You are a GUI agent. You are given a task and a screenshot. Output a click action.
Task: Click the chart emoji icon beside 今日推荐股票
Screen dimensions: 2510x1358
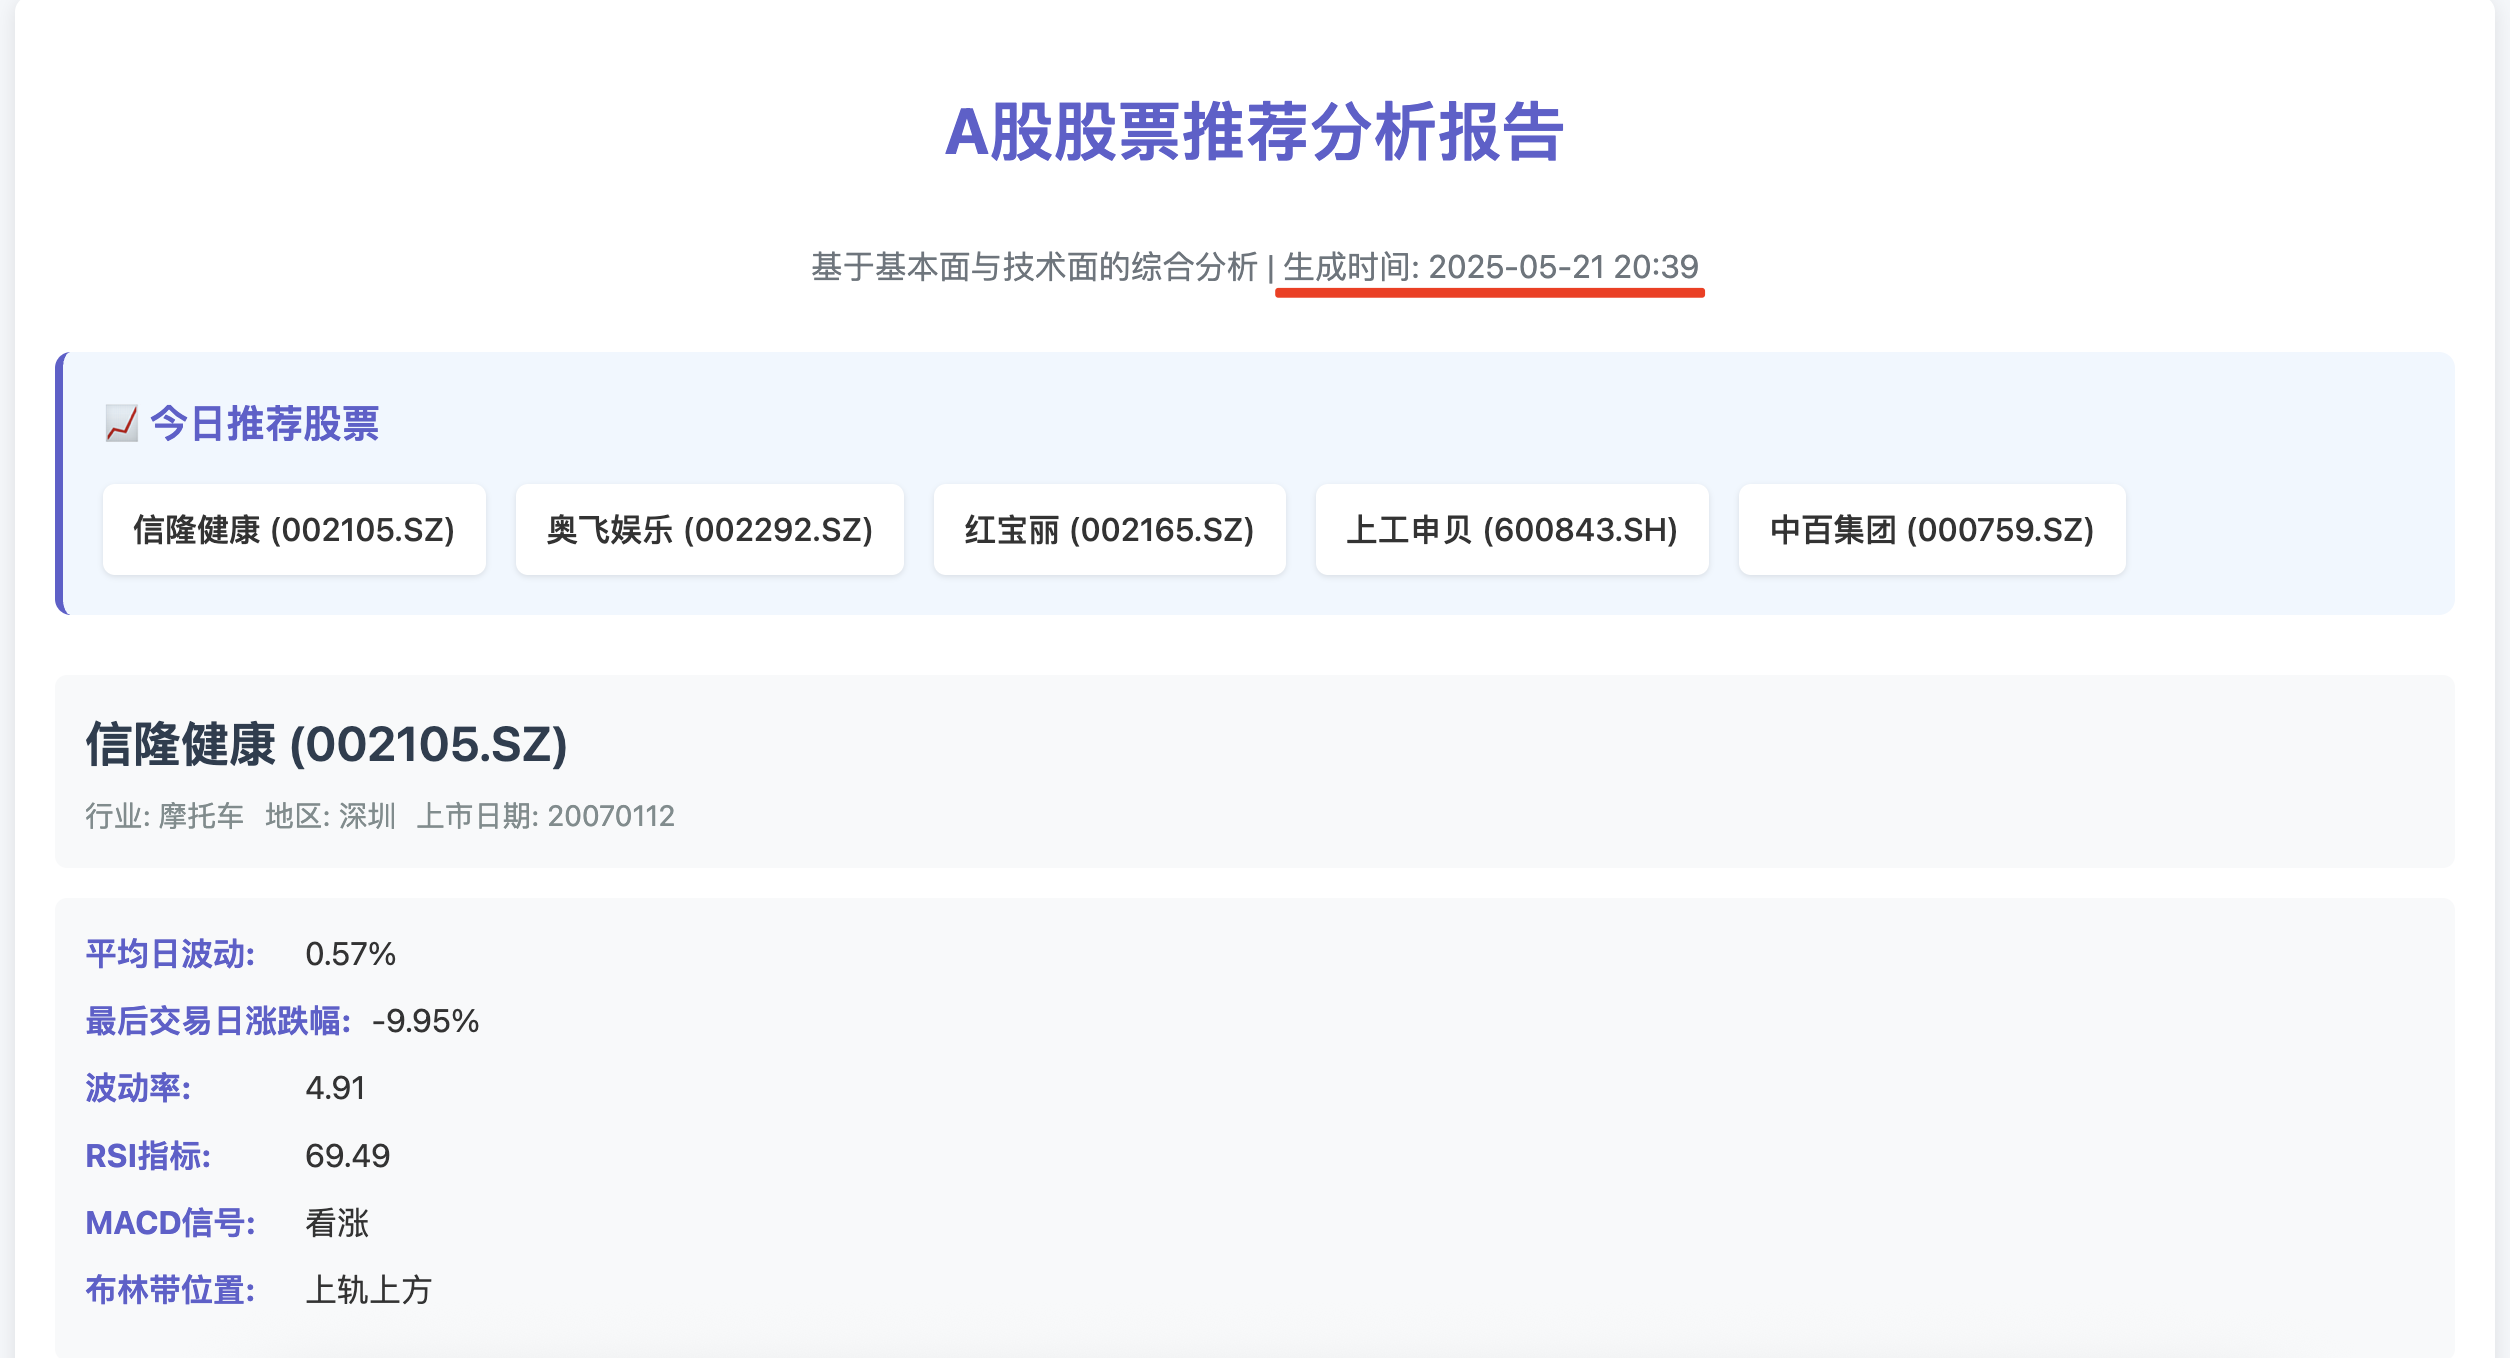(x=122, y=423)
